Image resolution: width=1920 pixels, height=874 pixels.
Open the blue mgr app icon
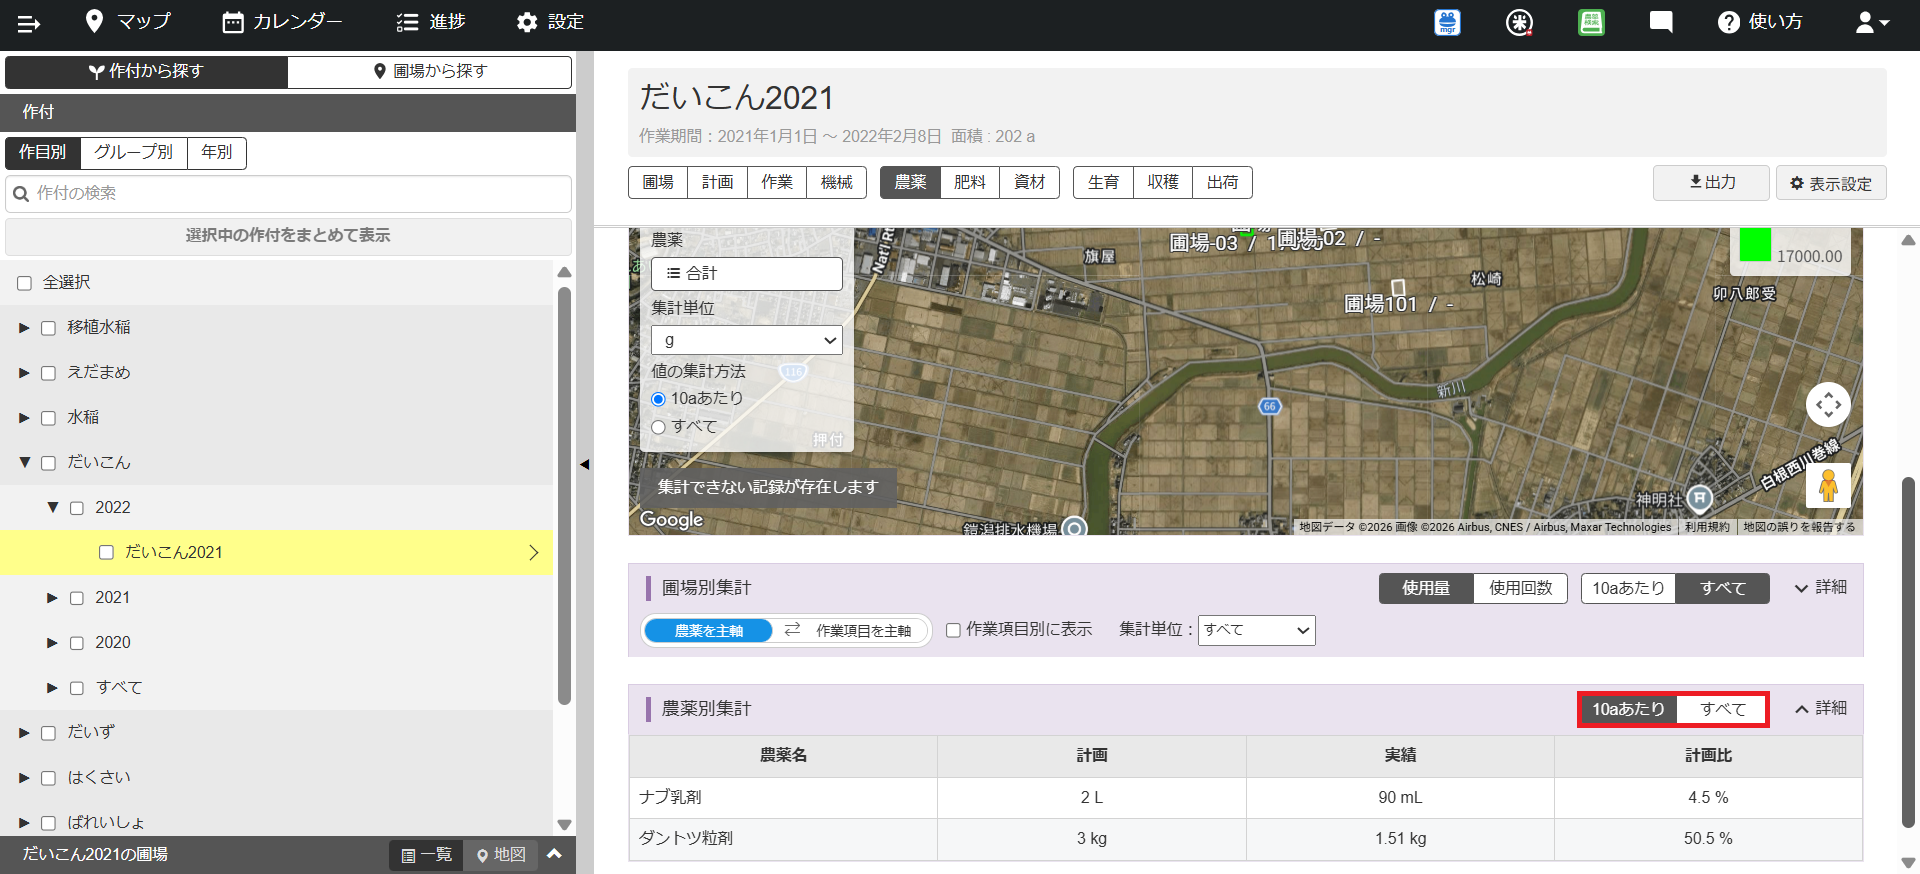pos(1447,22)
